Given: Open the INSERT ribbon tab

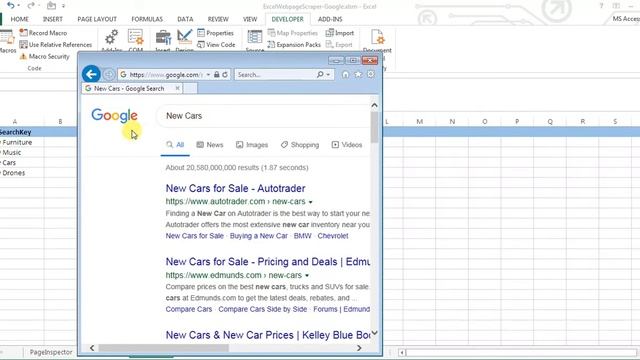Looking at the screenshot, I should point(53,19).
